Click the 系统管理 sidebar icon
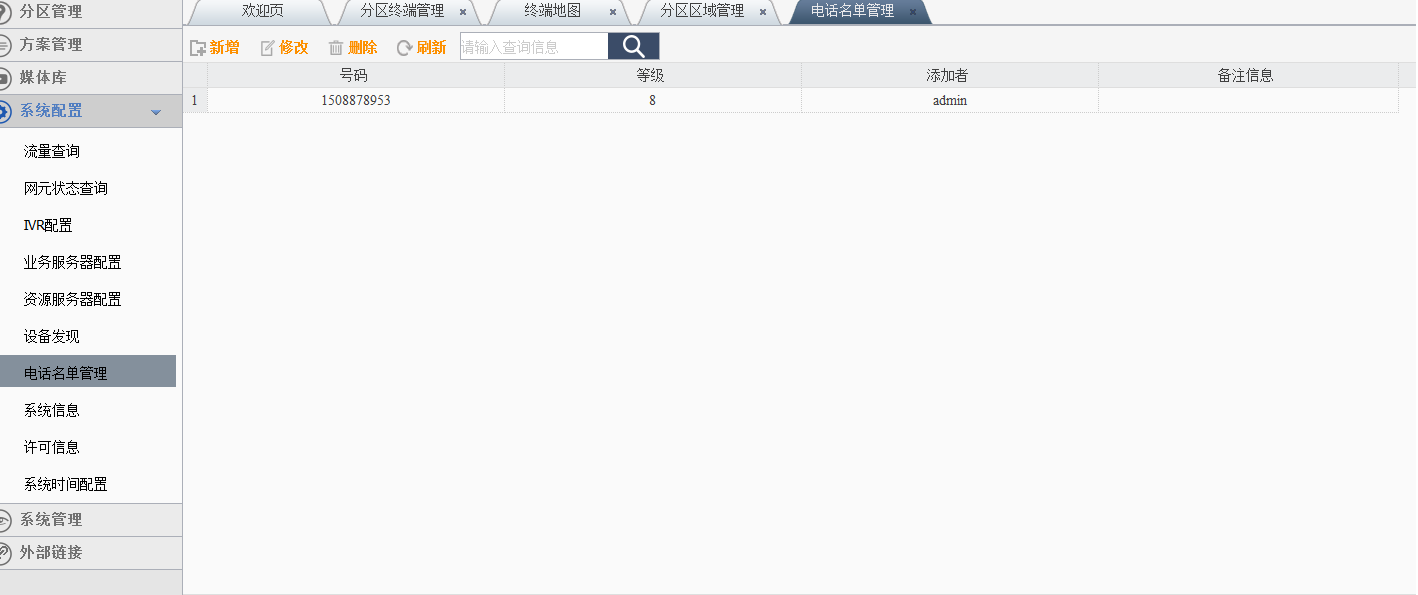The width and height of the screenshot is (1418, 595). pos(5,520)
